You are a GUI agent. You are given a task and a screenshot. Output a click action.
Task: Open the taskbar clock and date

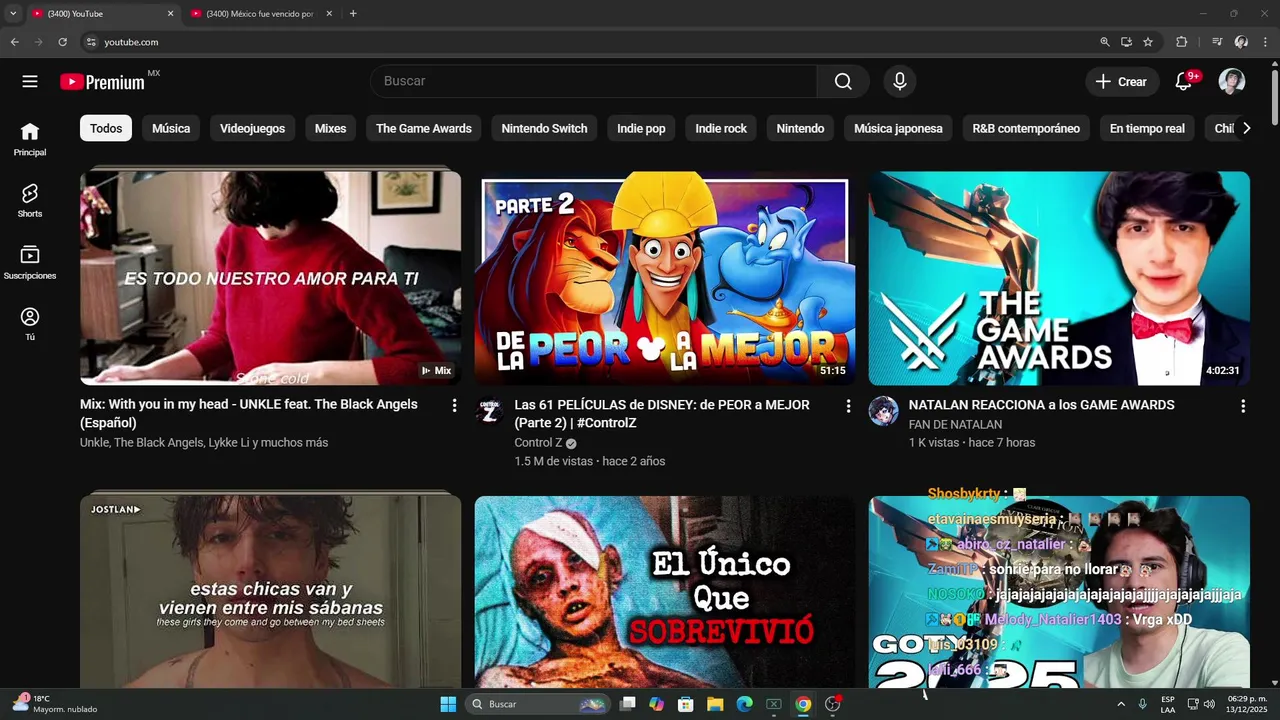click(x=1247, y=704)
